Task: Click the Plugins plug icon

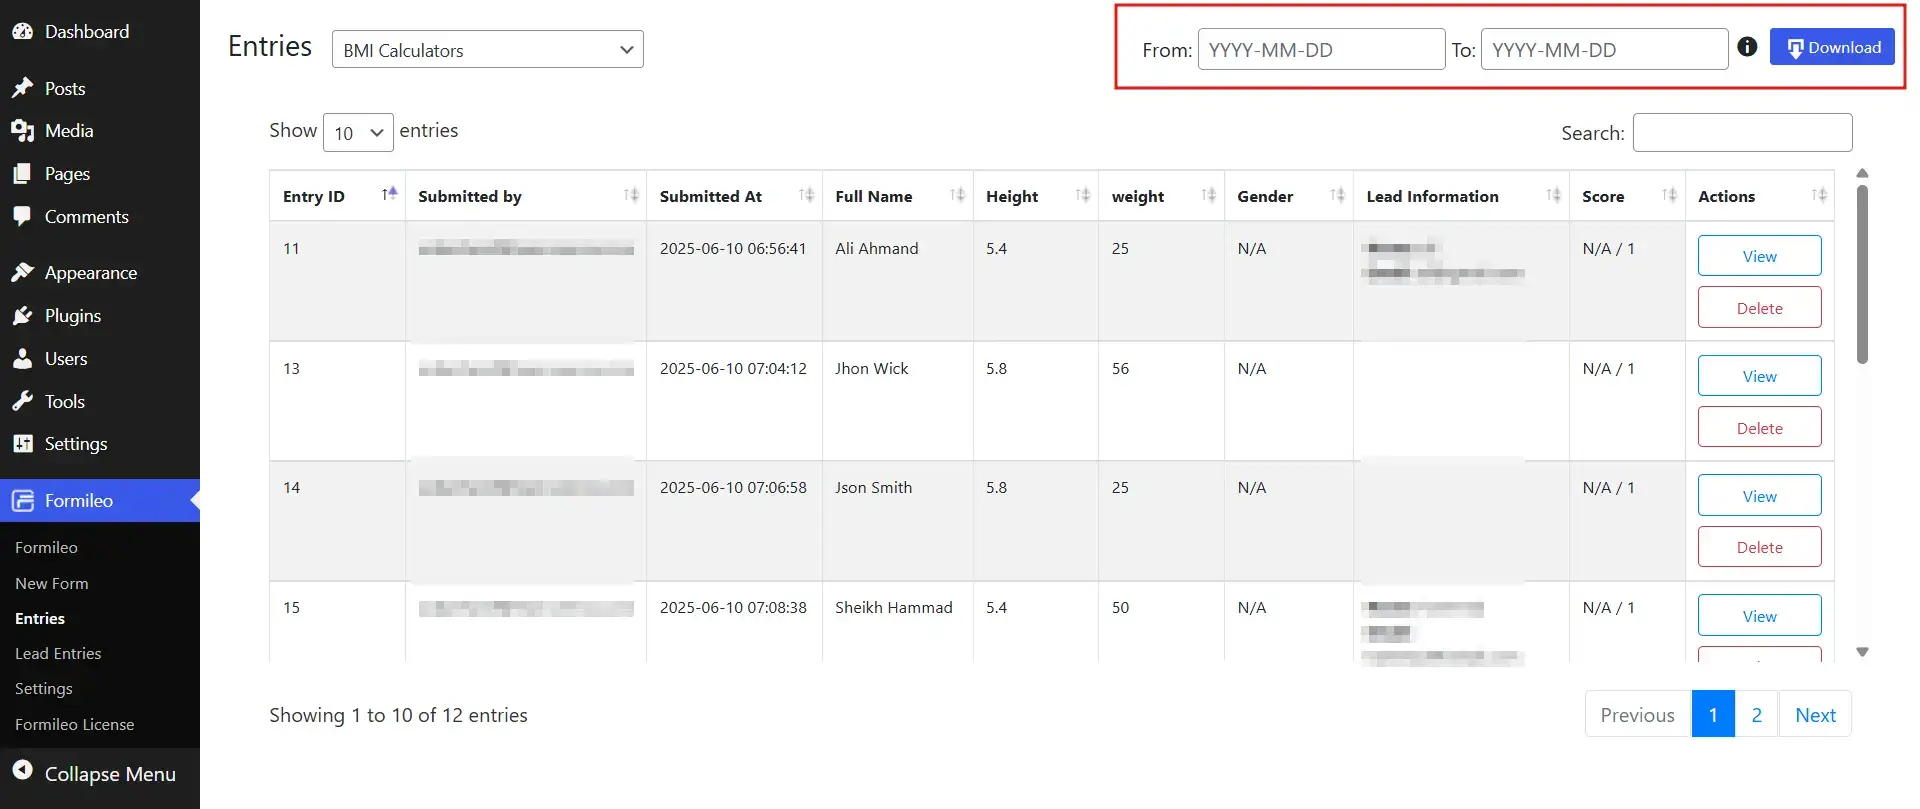Action: coord(22,316)
